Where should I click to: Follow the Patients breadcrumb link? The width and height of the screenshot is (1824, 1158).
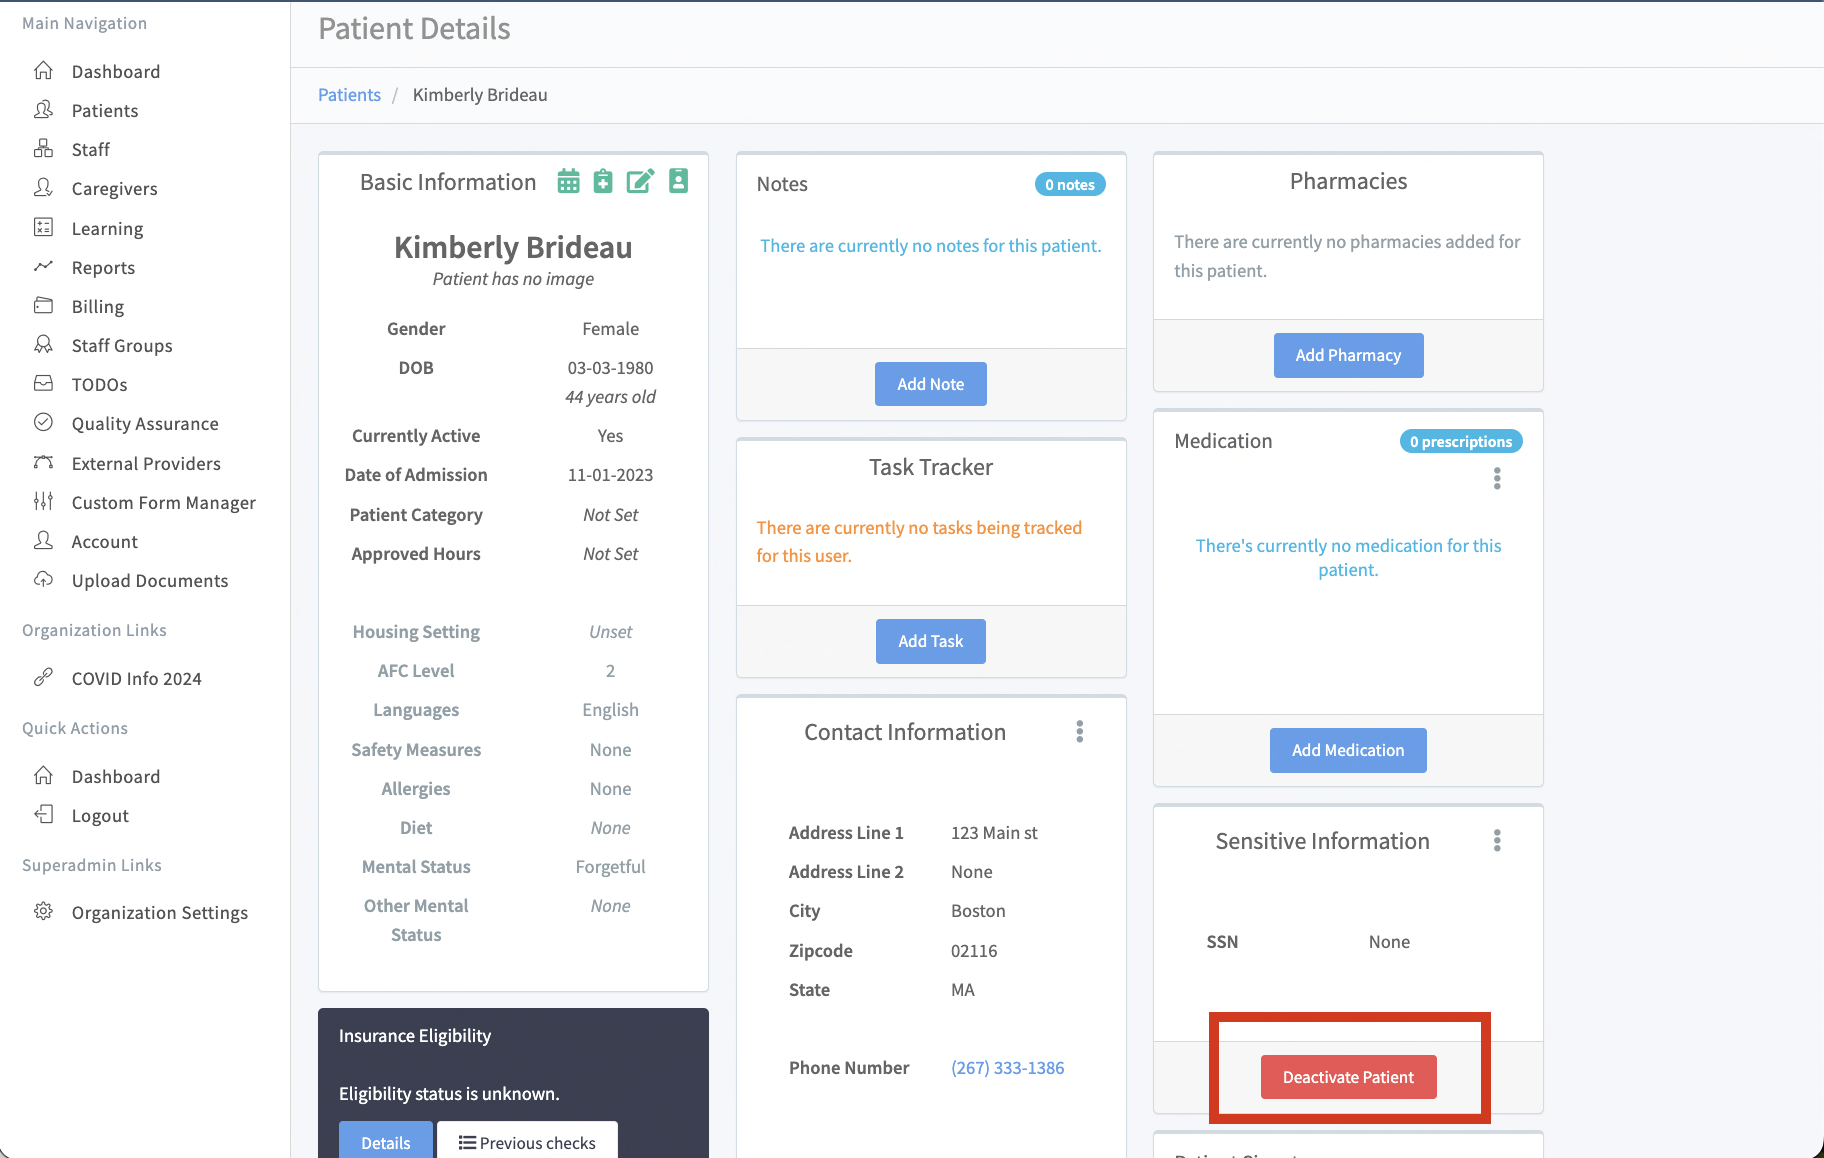click(349, 95)
